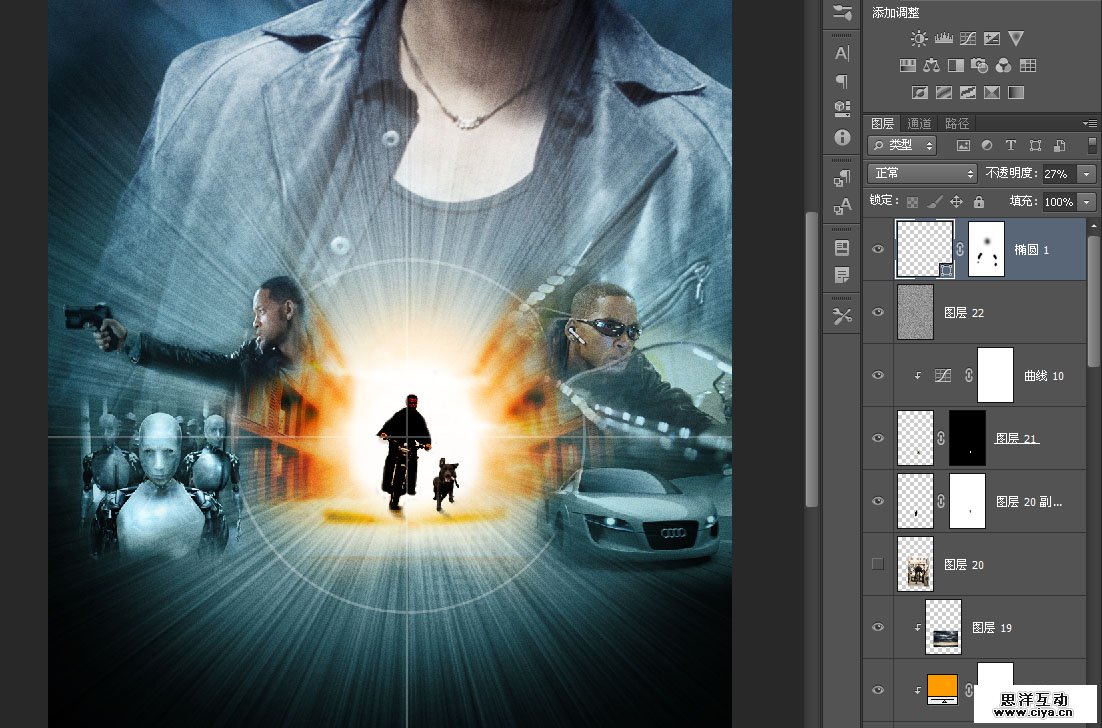Image resolution: width=1102 pixels, height=728 pixels.
Task: Open the Info panel icon
Action: (x=842, y=137)
